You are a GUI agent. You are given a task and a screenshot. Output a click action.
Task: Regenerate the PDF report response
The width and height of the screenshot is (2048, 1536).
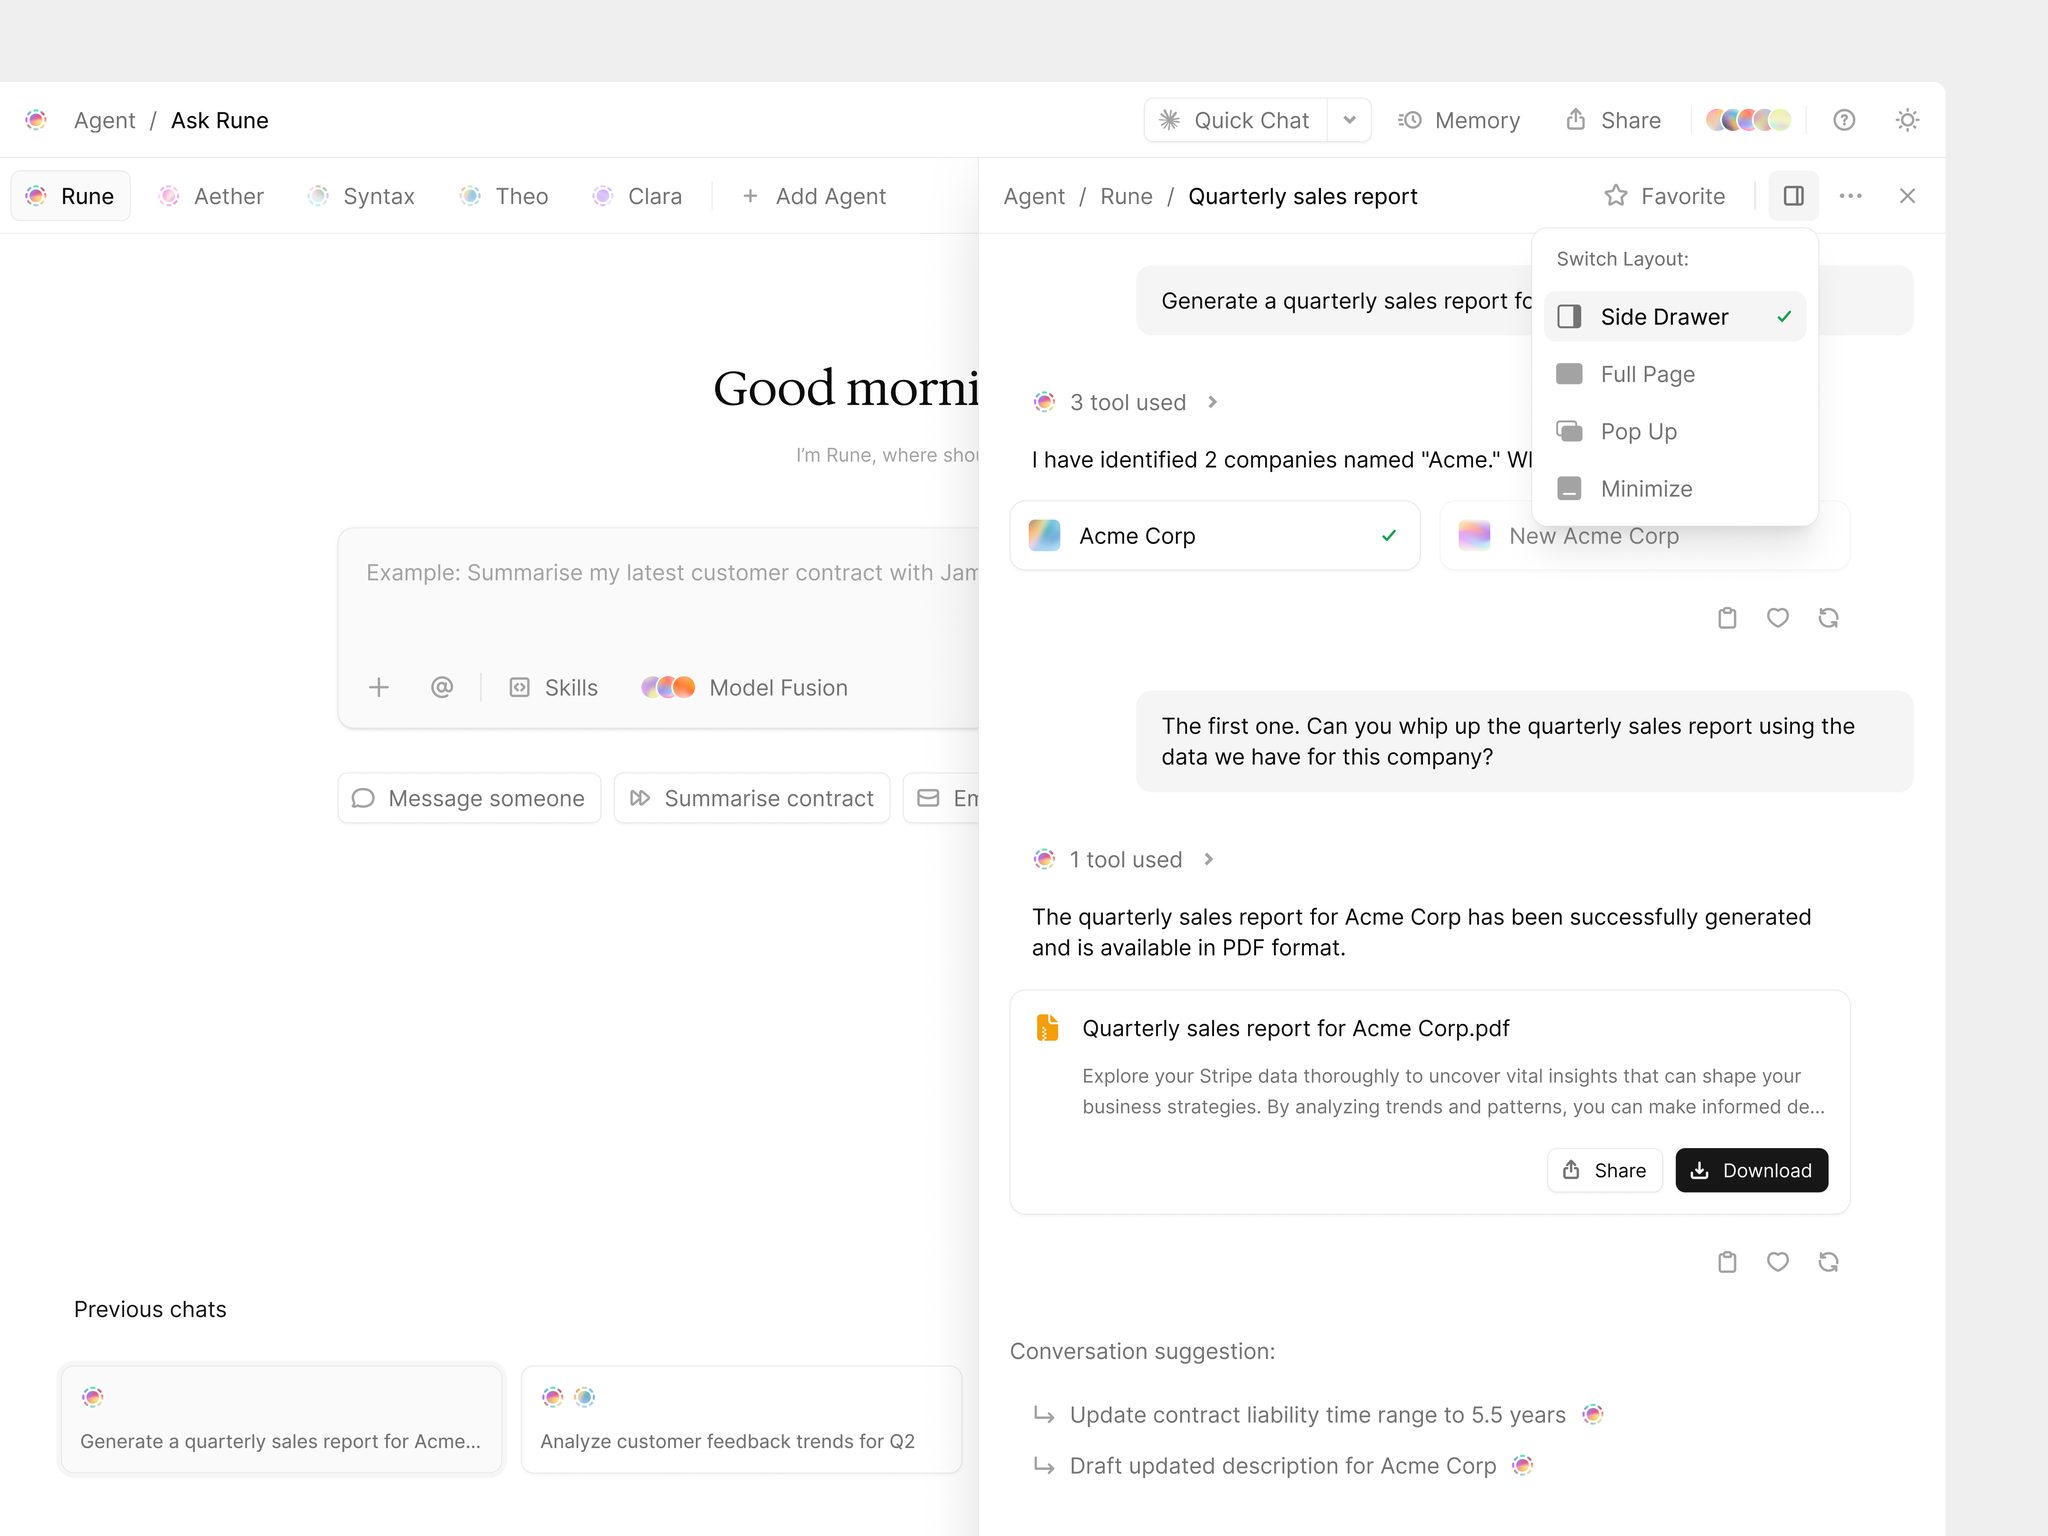click(1829, 1262)
